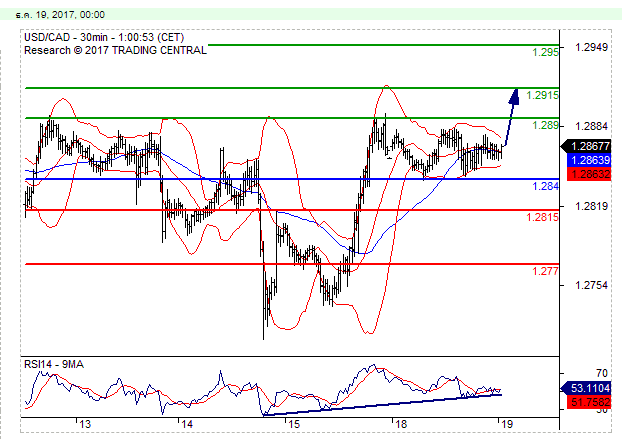Click the 1.2754 price axis value
Image resolution: width=622 pixels, height=439 pixels.
click(591, 285)
